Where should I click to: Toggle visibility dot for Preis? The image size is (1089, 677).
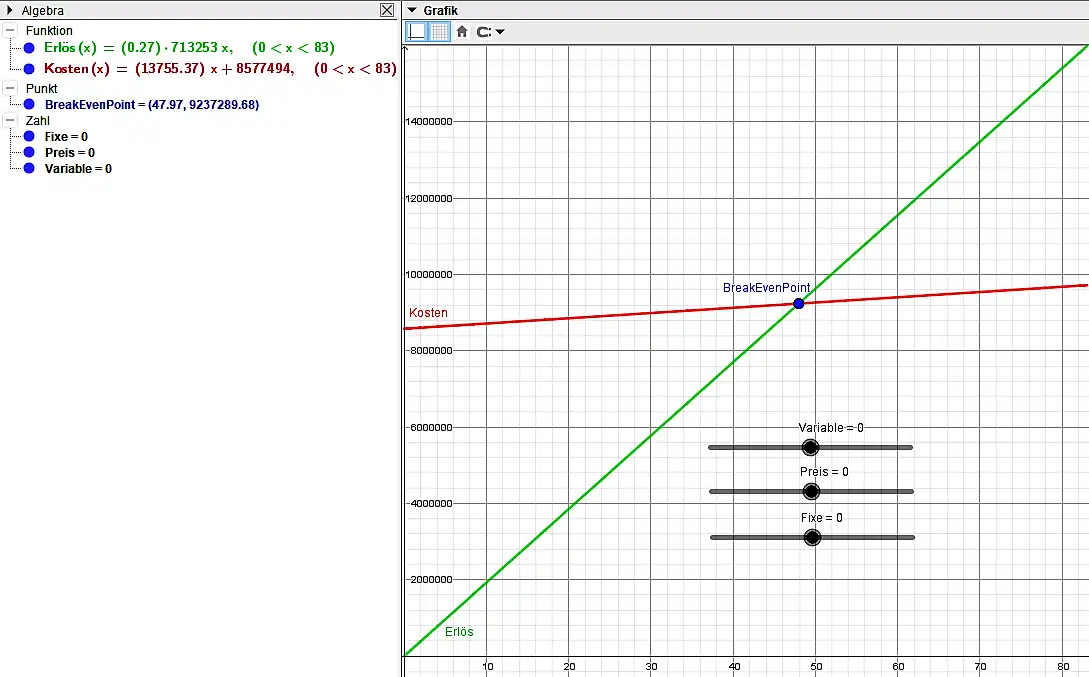click(x=29, y=153)
